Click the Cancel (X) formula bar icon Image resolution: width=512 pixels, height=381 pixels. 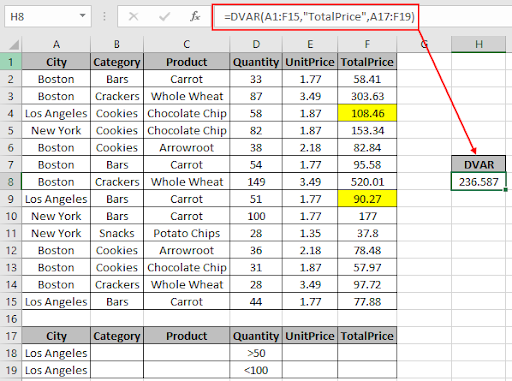click(x=133, y=16)
